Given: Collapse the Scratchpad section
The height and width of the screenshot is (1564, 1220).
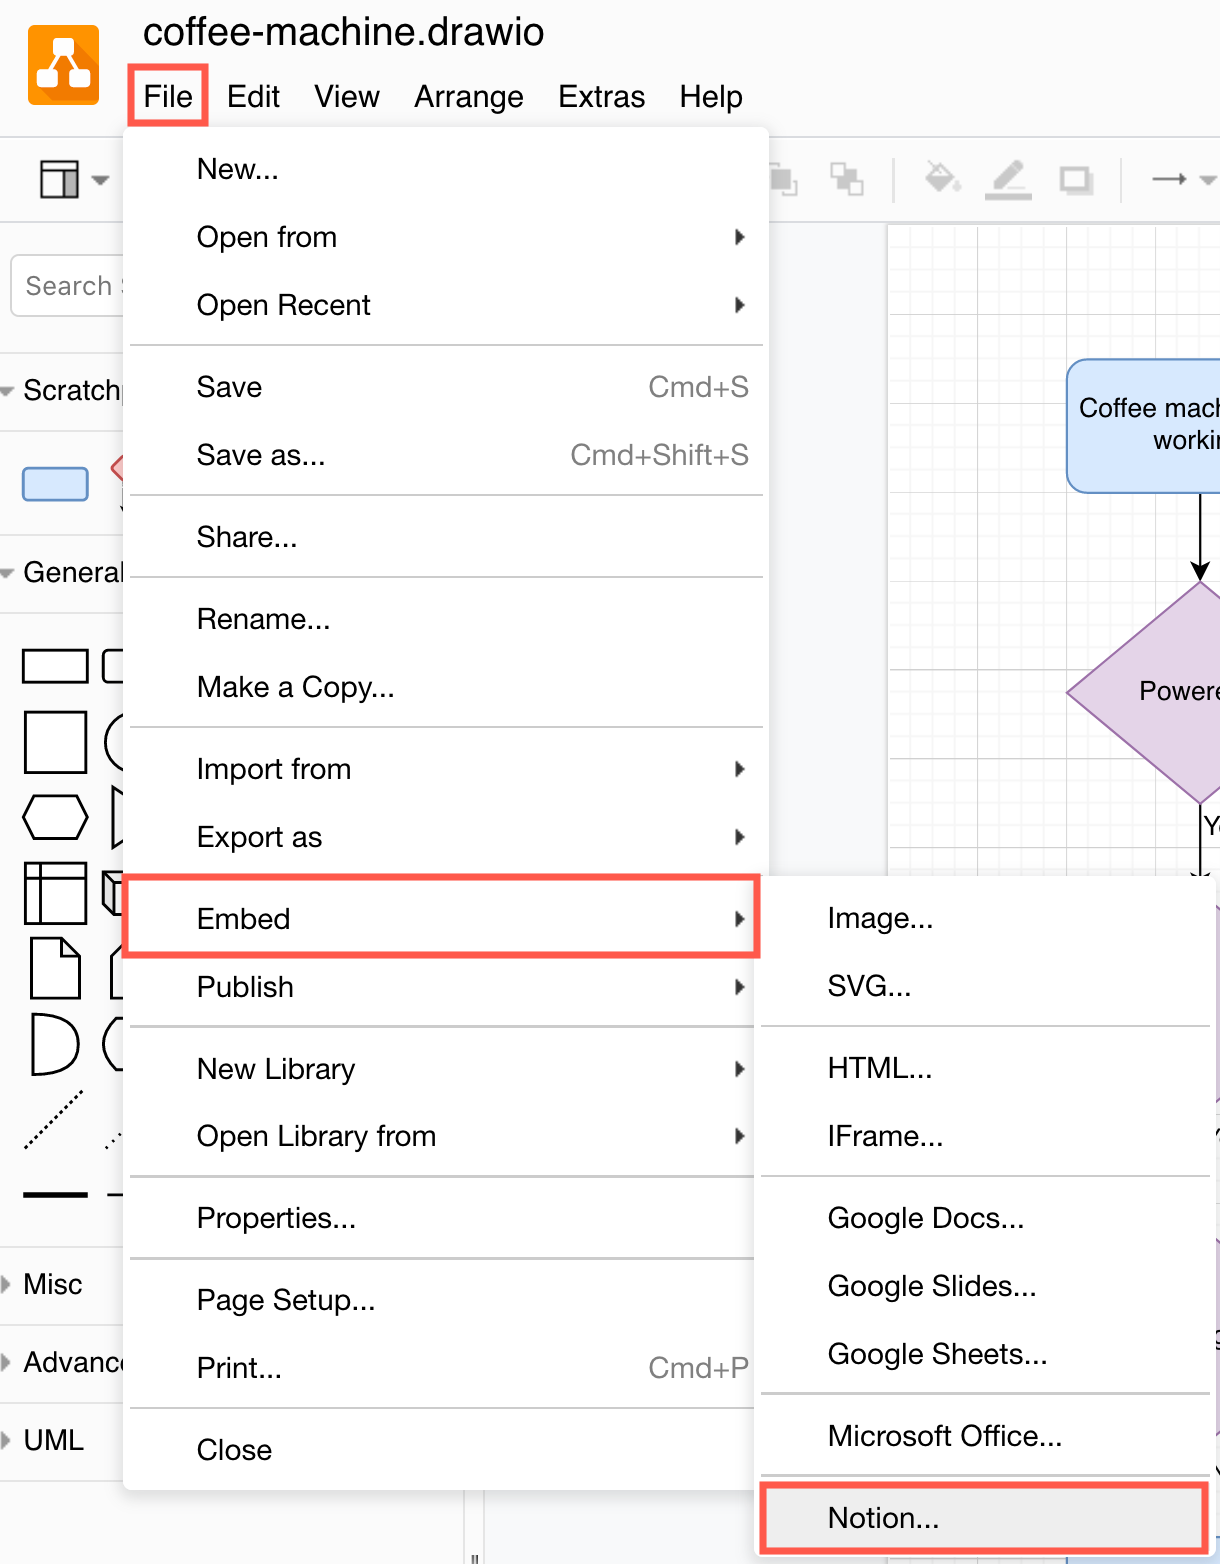Looking at the screenshot, I should click(x=8, y=390).
